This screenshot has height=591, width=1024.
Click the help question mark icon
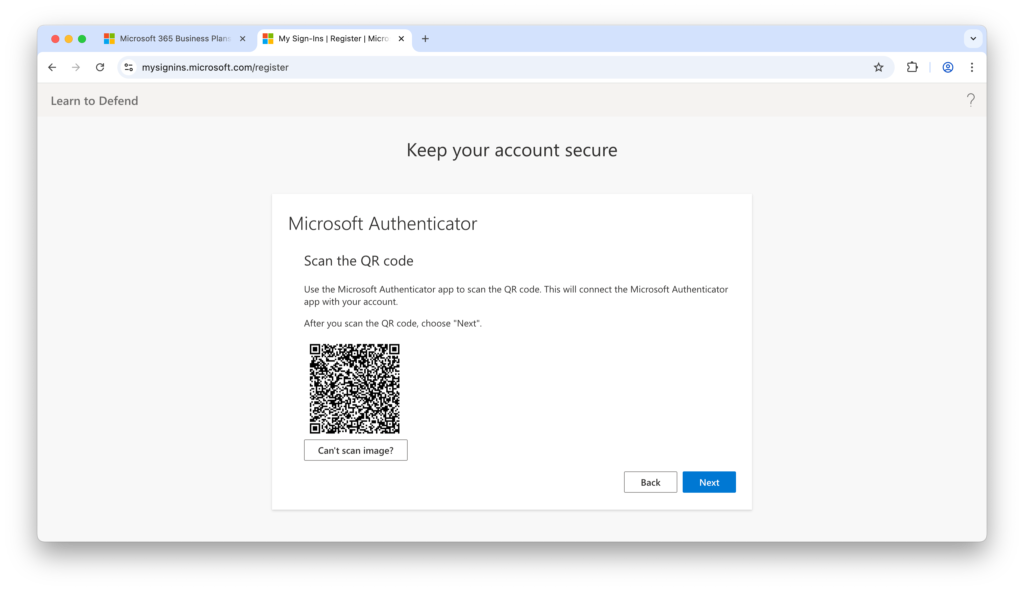click(970, 100)
